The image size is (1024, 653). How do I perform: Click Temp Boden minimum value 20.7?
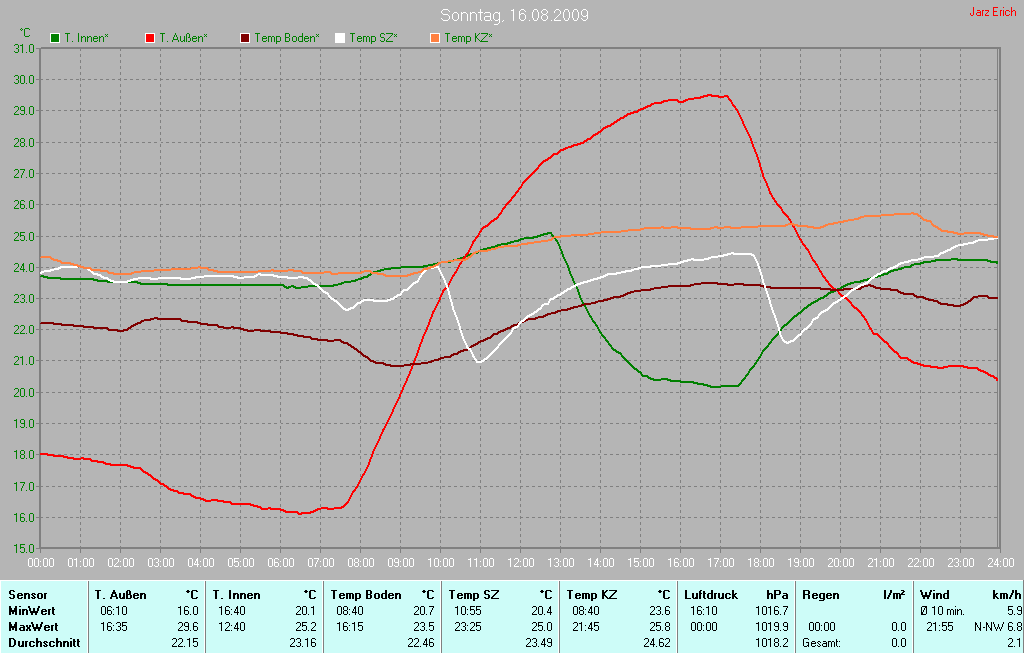(x=424, y=611)
